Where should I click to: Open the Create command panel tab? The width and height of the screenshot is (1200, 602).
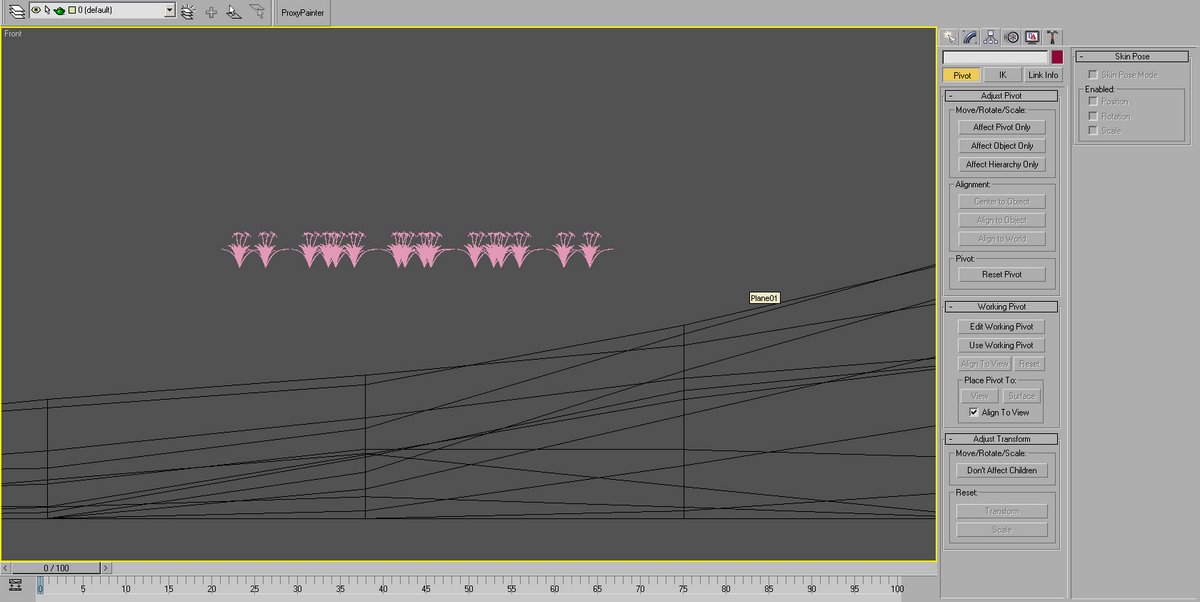point(950,37)
